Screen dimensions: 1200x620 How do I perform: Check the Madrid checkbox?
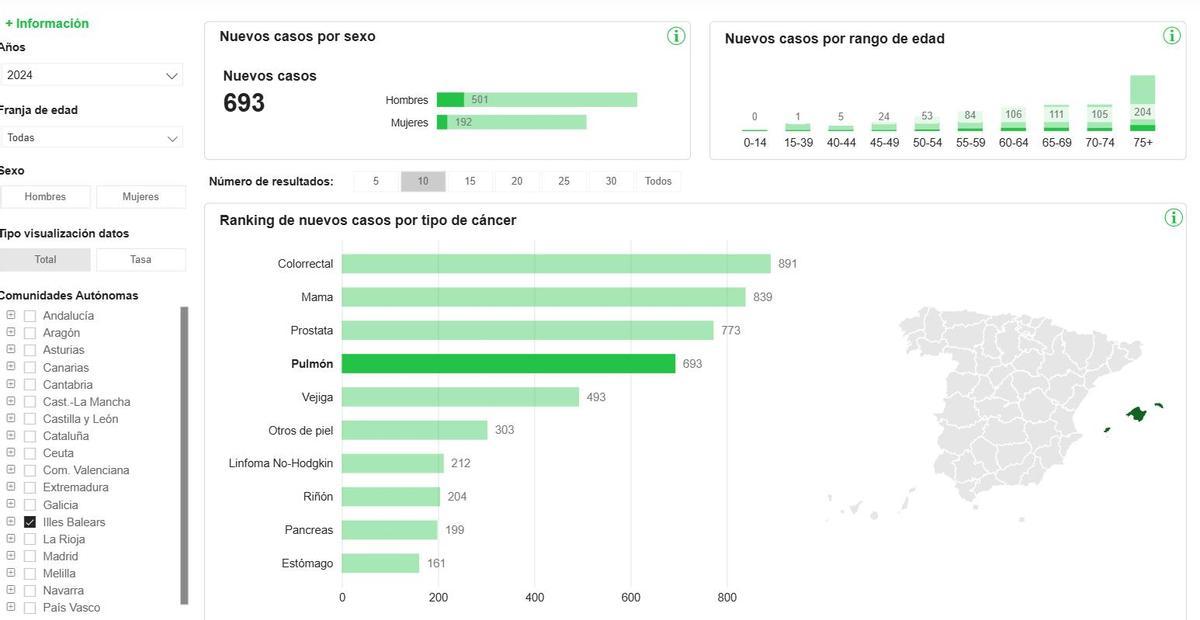pos(30,556)
